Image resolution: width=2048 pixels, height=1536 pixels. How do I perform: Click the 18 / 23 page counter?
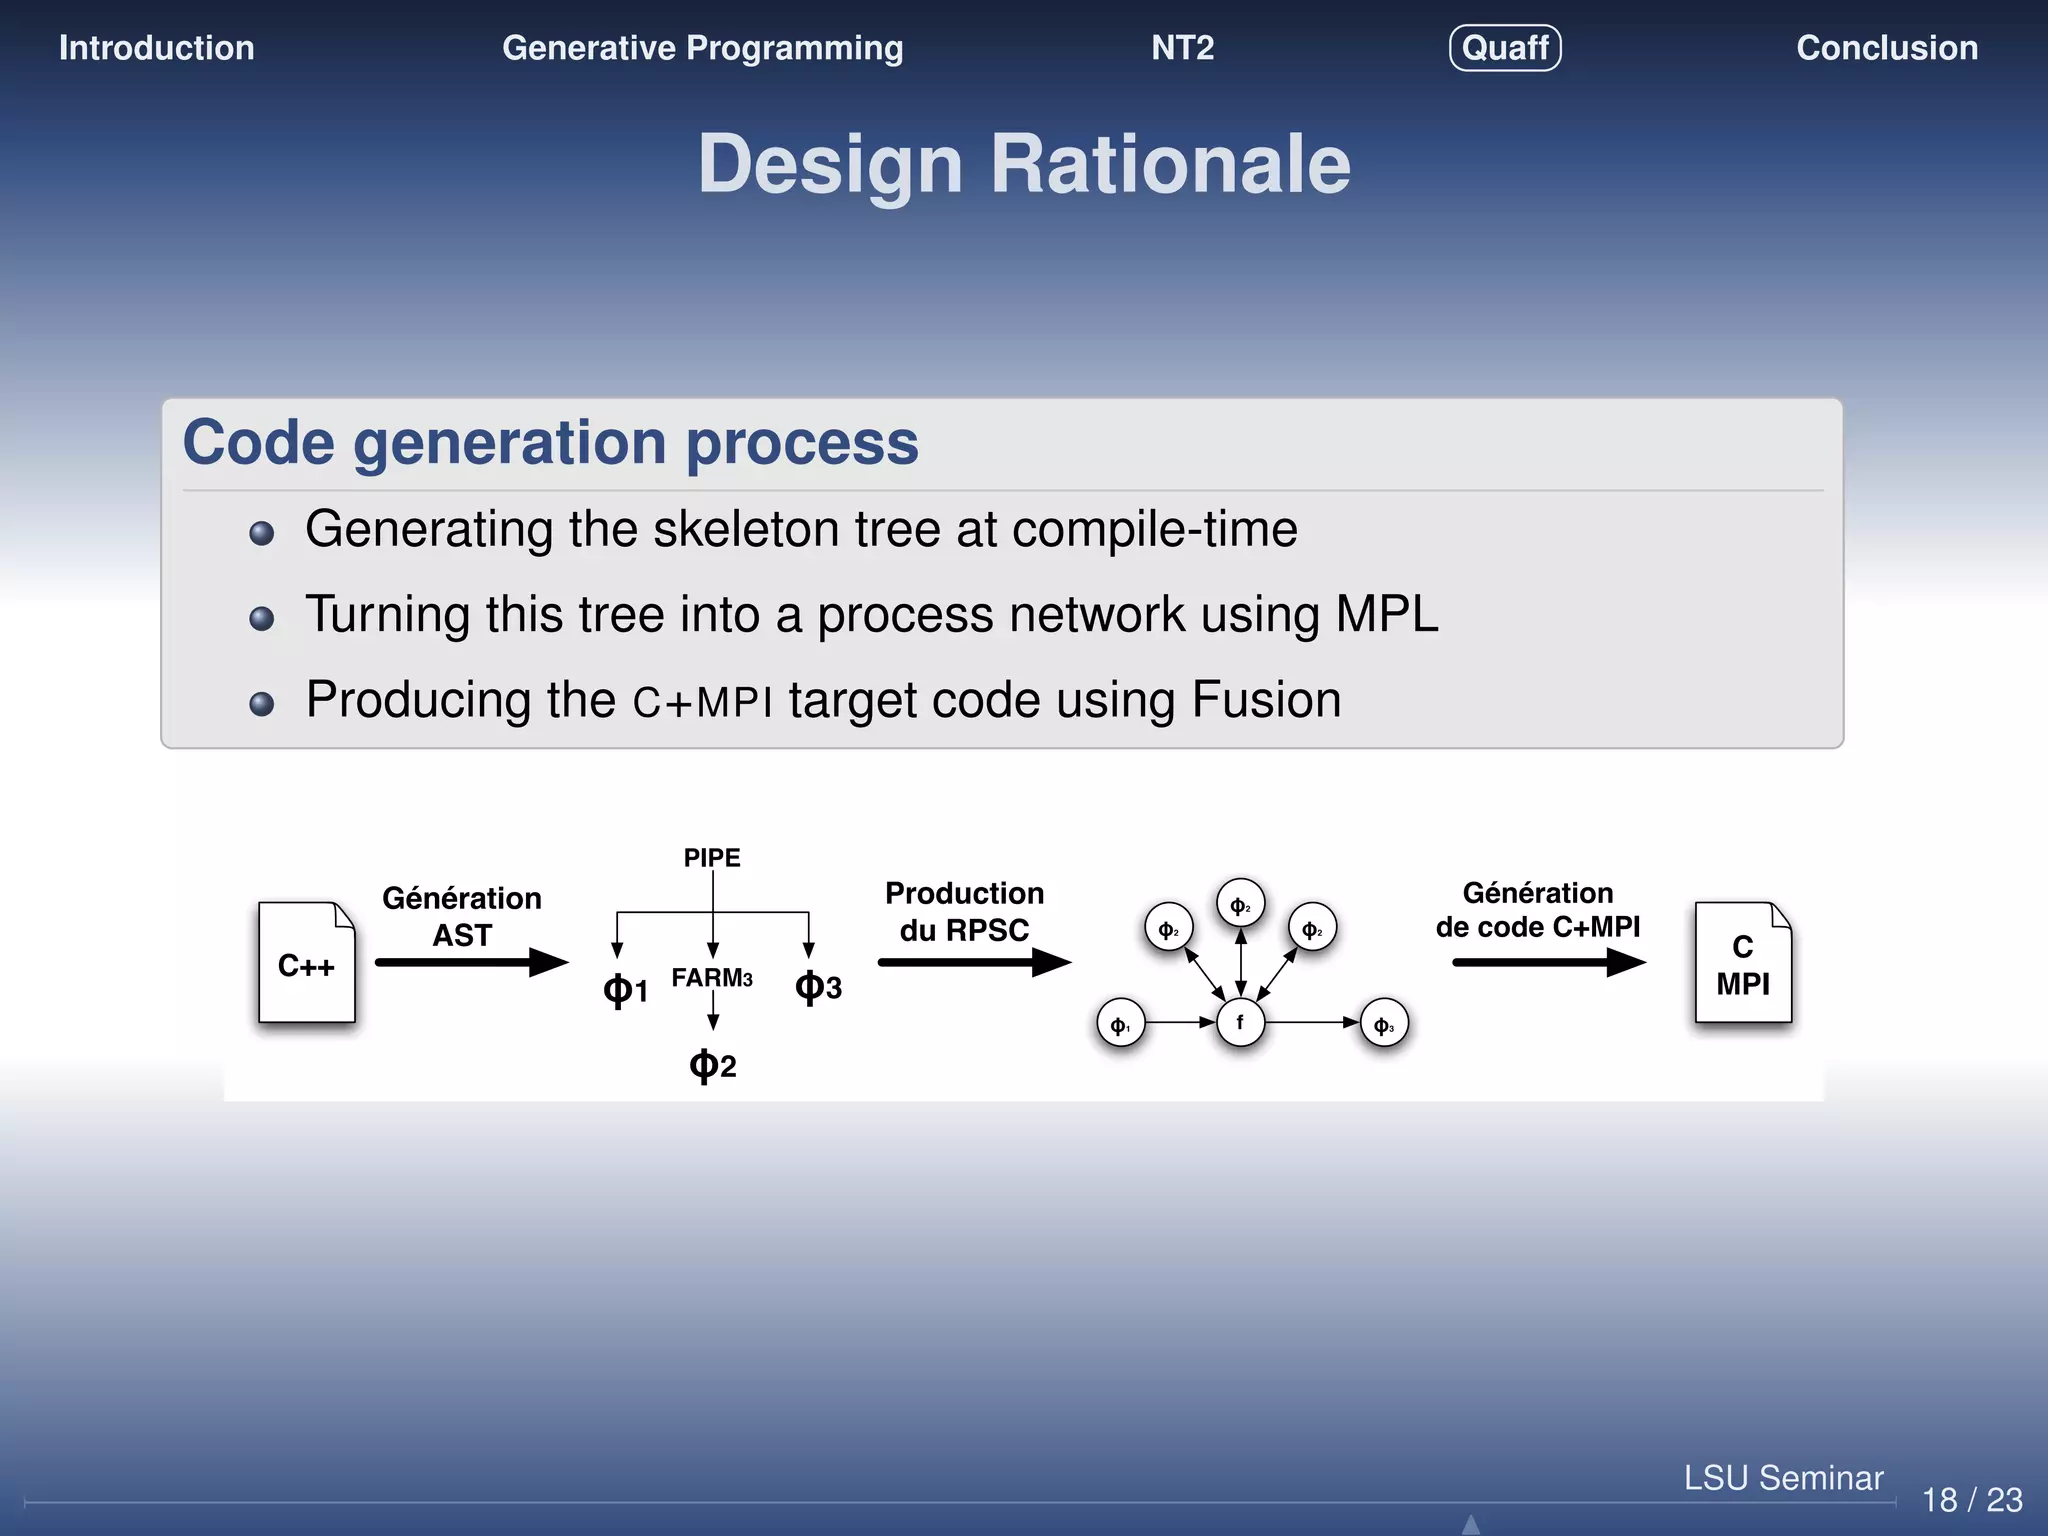click(x=1972, y=1500)
